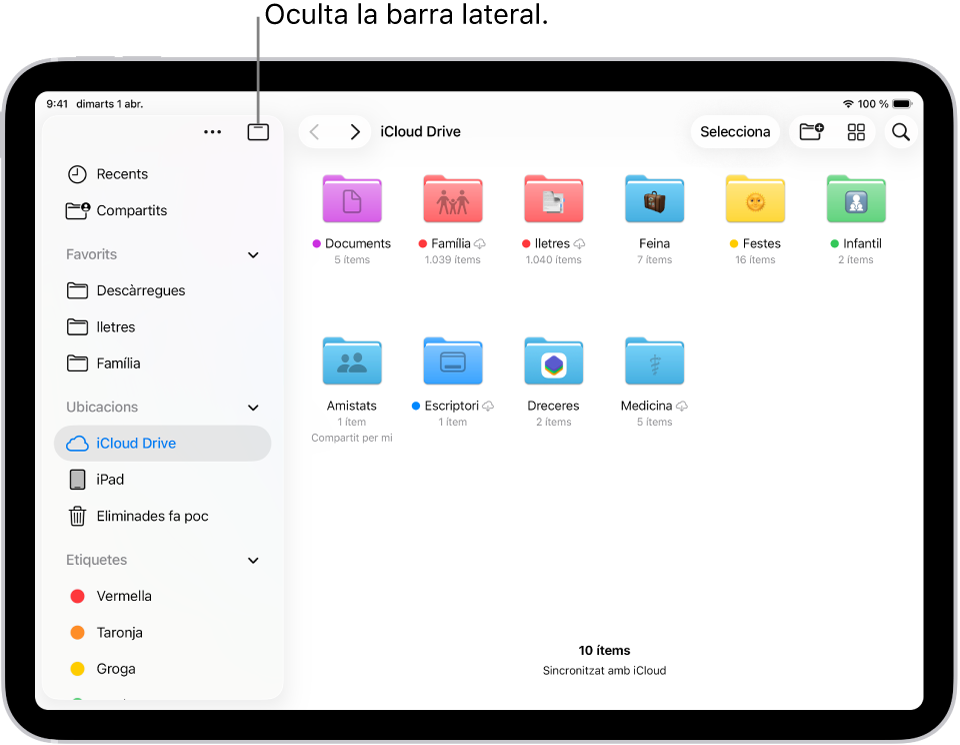Navigate forward using the arrow
Viewport: 960px width, 745px height.
click(x=355, y=131)
